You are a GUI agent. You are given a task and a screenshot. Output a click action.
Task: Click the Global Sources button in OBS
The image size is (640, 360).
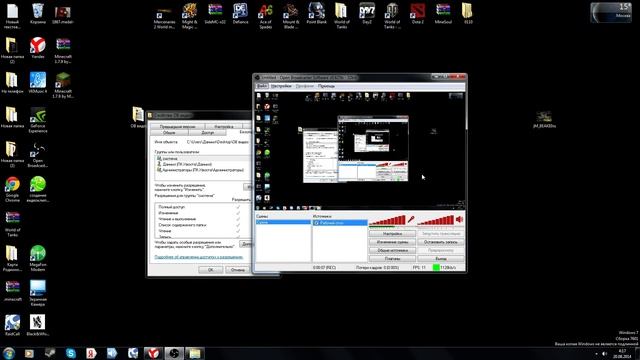pyautogui.click(x=392, y=250)
